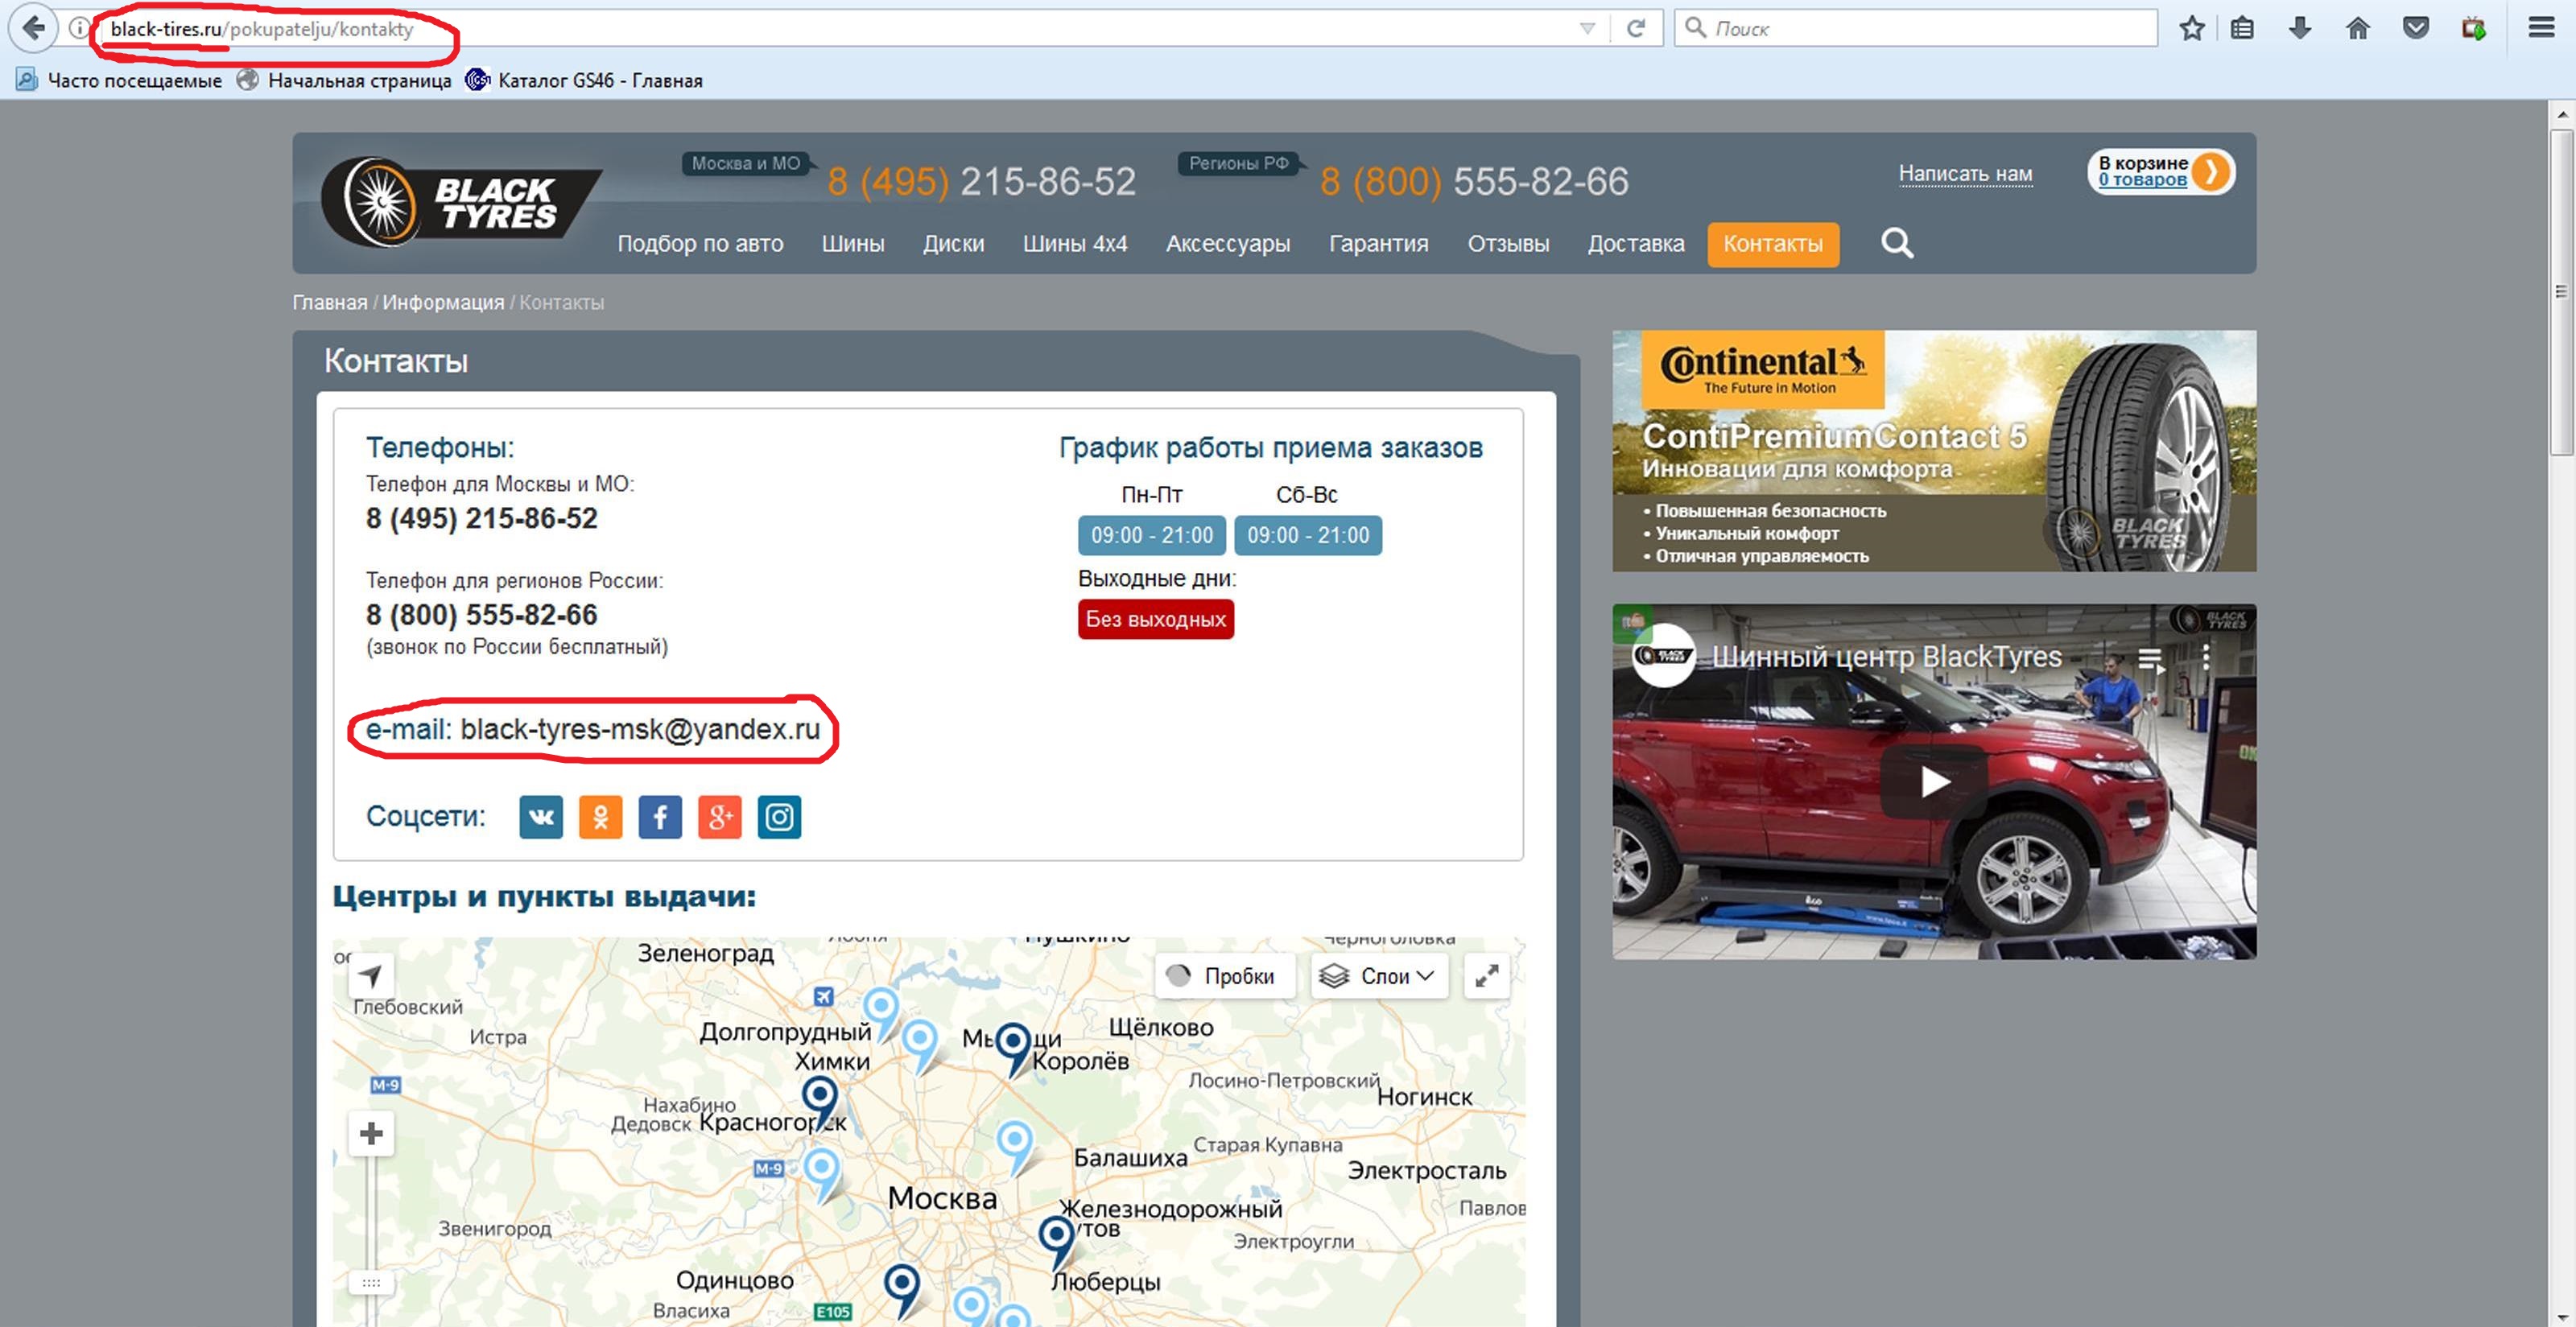Click the 'Без выходных' red label

1155,619
